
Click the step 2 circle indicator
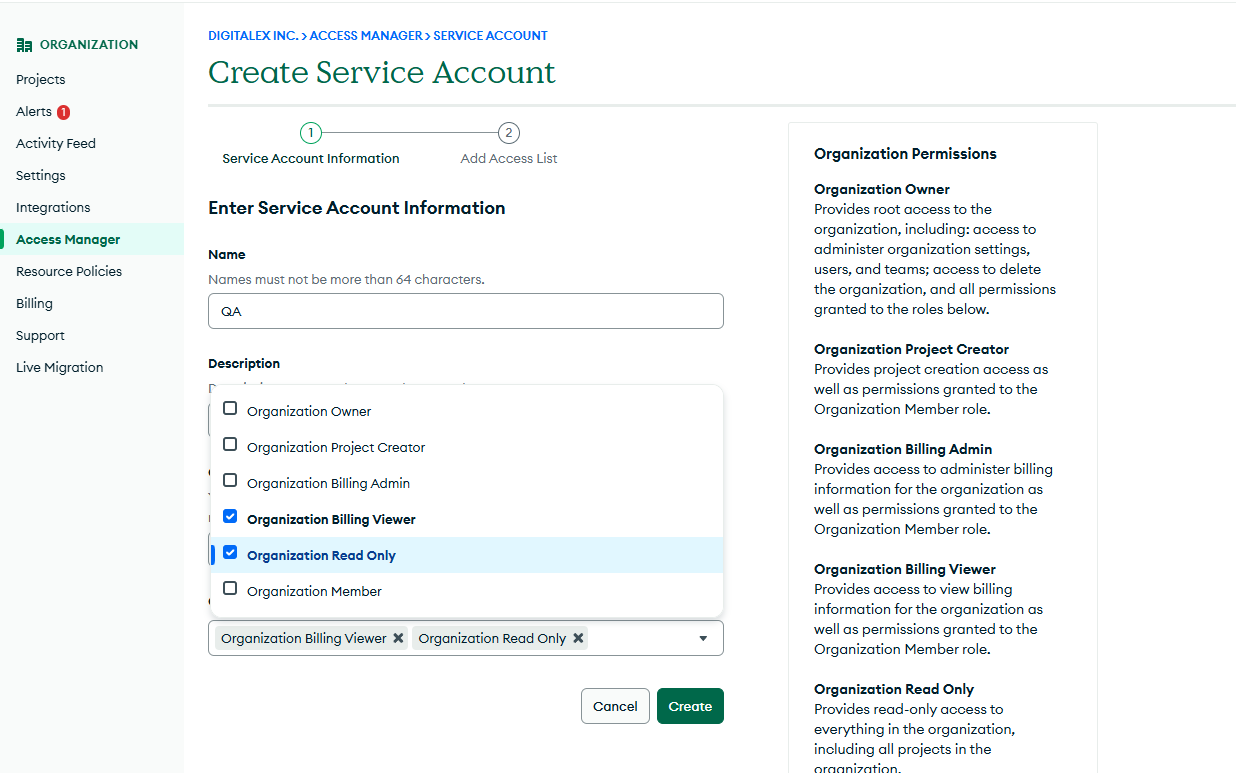point(509,133)
